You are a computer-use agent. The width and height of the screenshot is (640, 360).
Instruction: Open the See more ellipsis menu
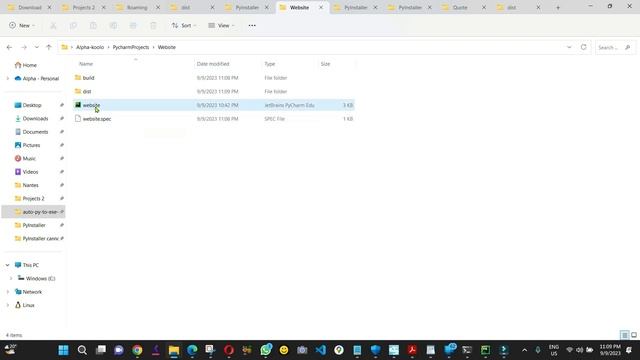pos(252,25)
